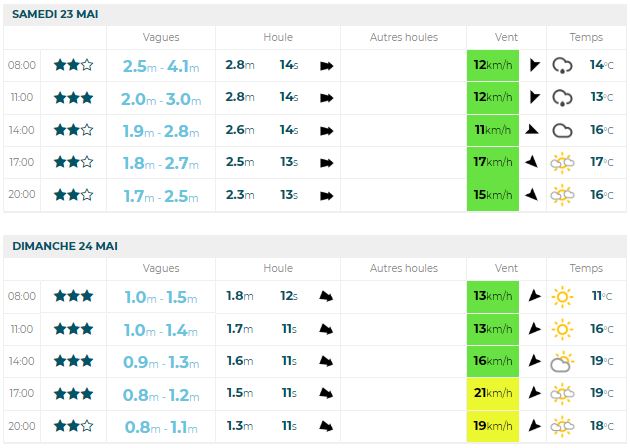Click the 2.5m - 4.1m wave height value
Image resolution: width=630 pixels, height=448 pixels.
pos(161,66)
